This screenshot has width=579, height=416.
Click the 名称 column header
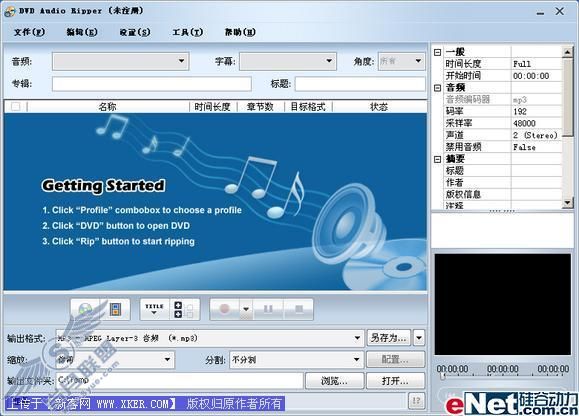click(x=107, y=107)
